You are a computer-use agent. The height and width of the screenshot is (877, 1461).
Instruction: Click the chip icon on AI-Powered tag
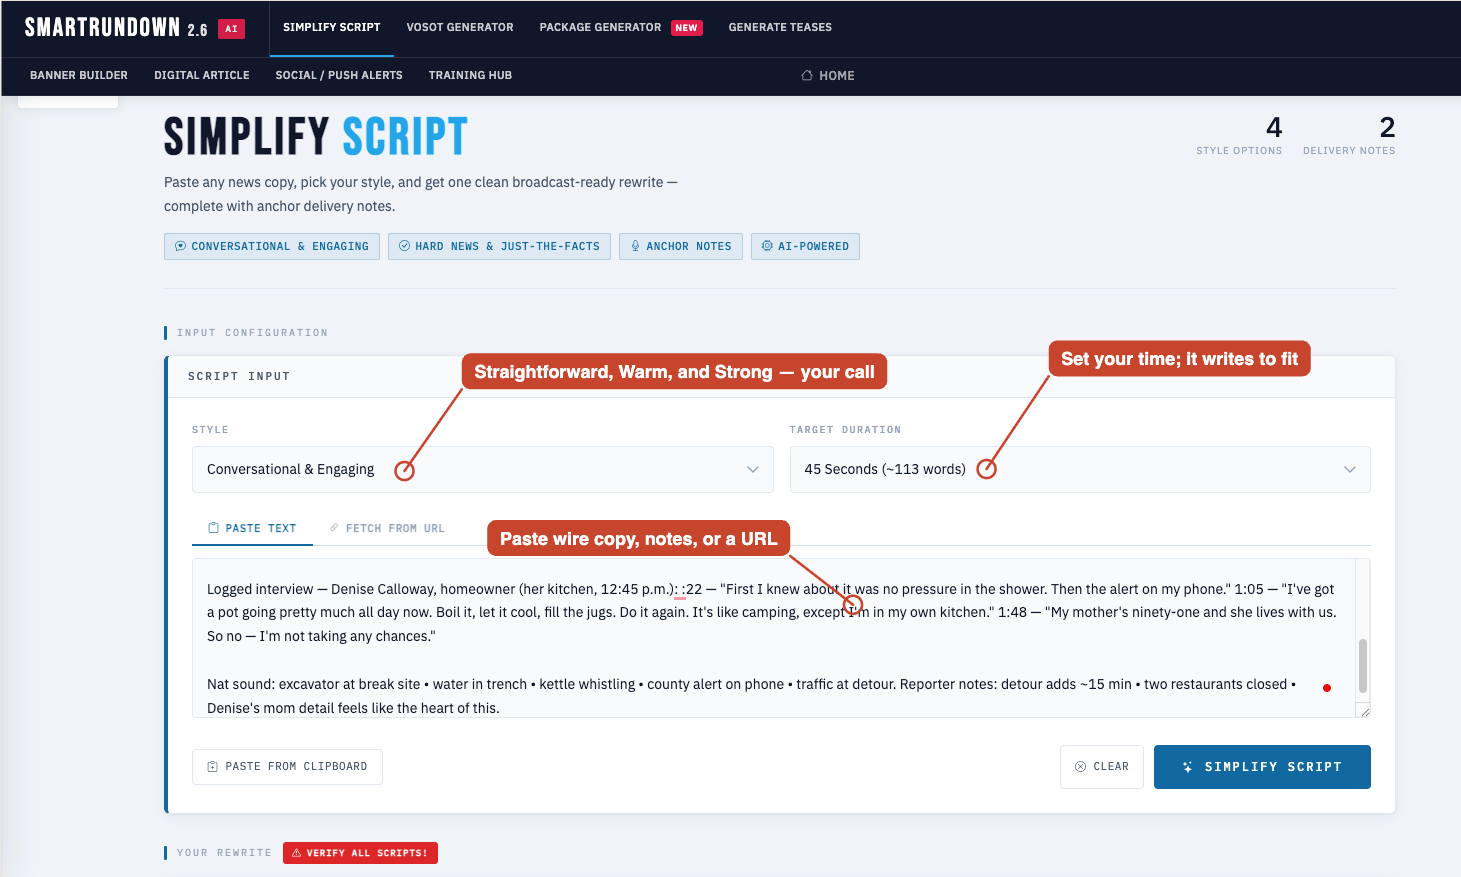tap(767, 246)
